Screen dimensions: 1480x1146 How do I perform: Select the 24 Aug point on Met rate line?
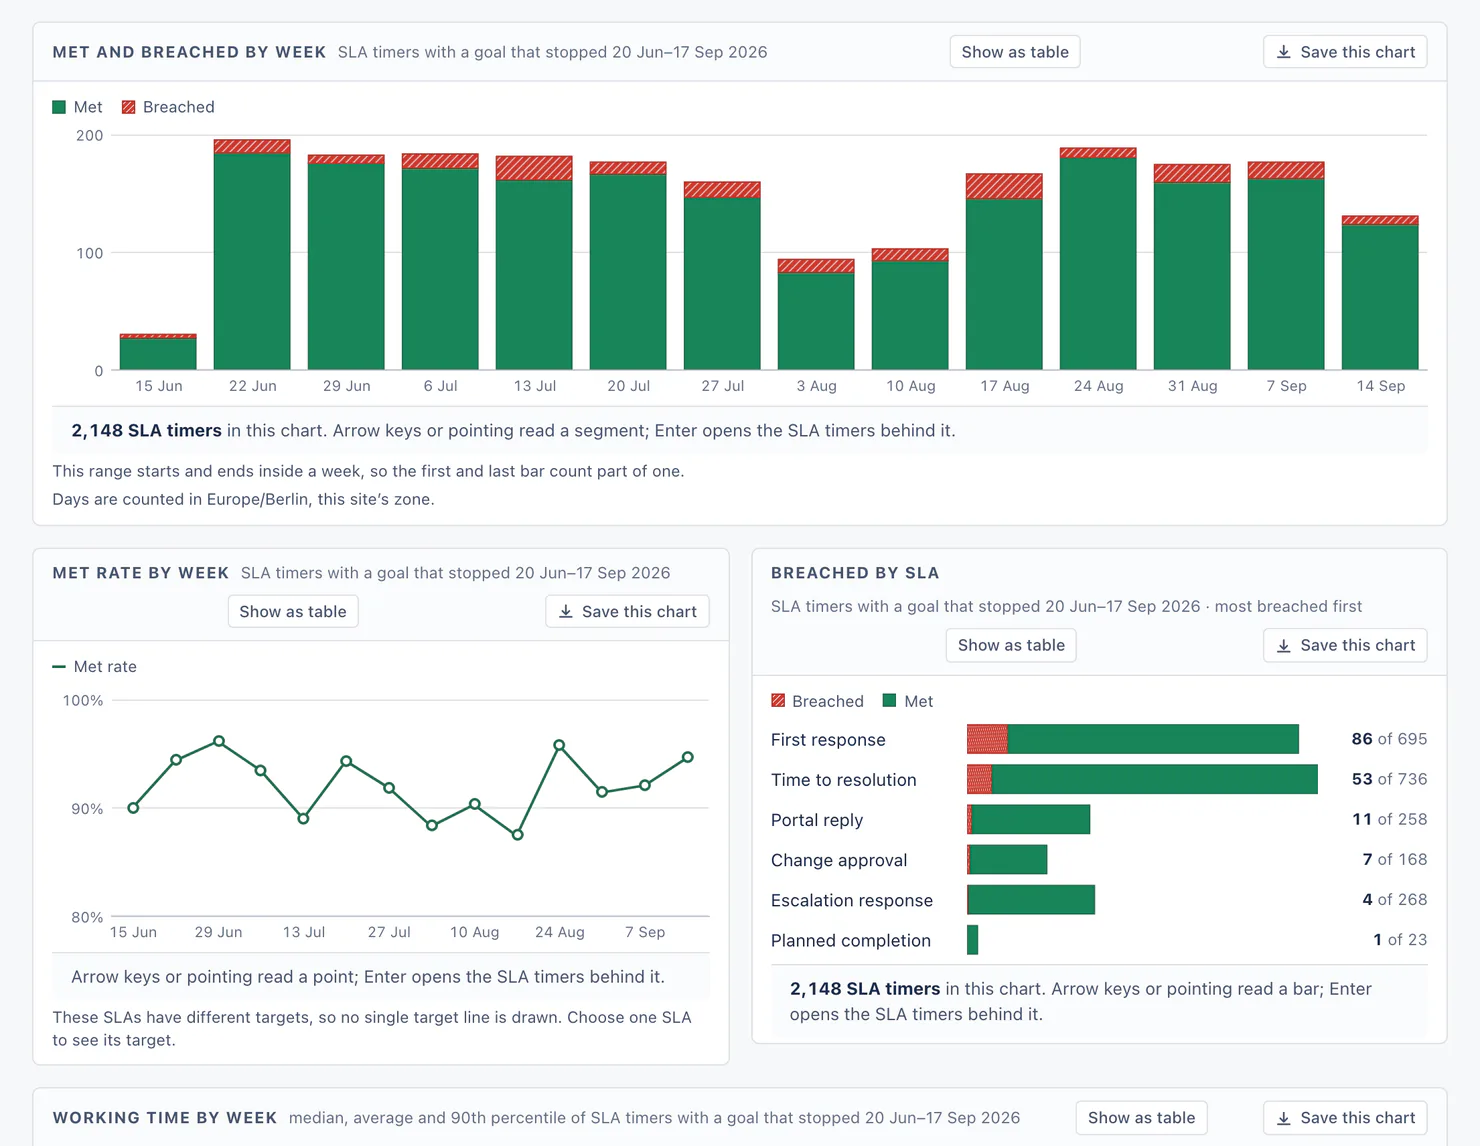559,745
